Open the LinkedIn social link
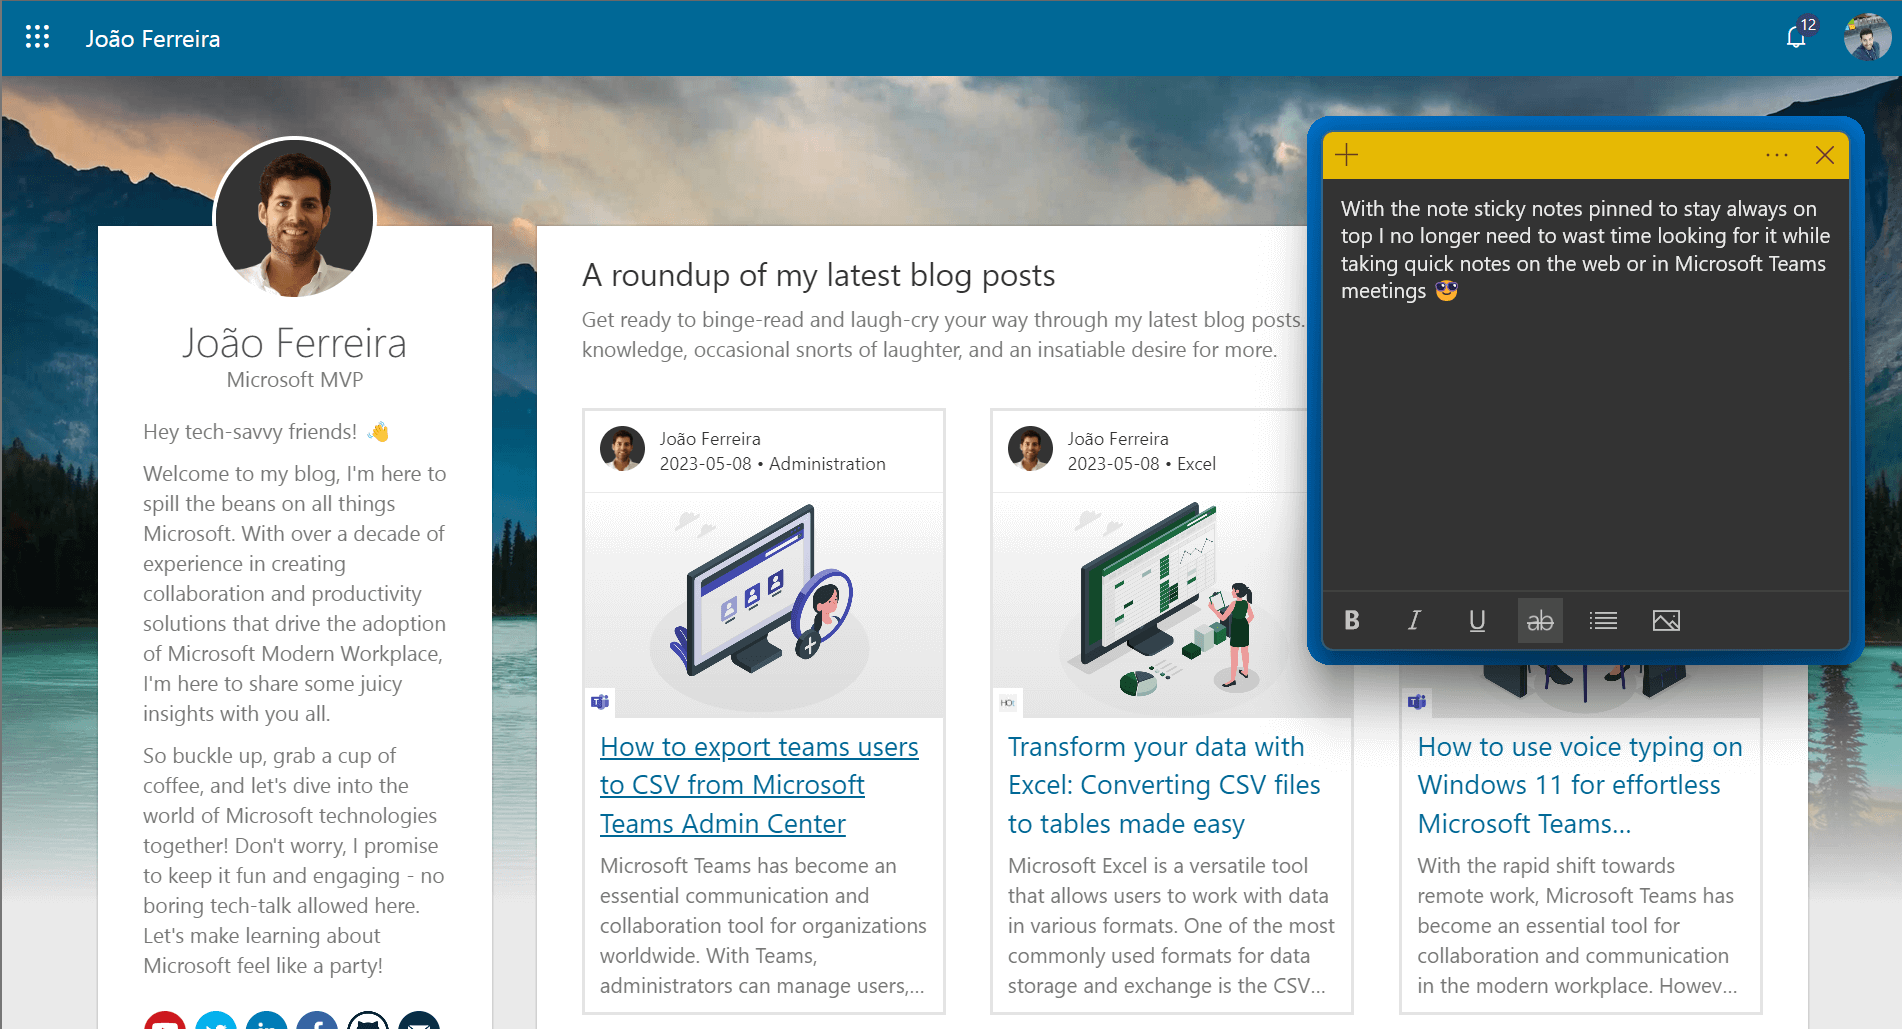This screenshot has width=1902, height=1029. click(x=267, y=1022)
